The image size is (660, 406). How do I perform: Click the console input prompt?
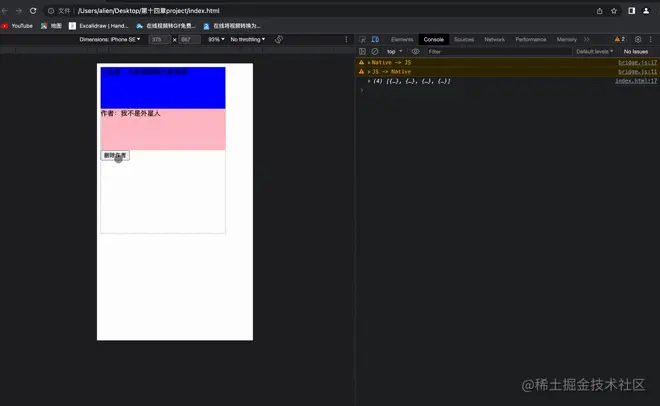click(509, 90)
